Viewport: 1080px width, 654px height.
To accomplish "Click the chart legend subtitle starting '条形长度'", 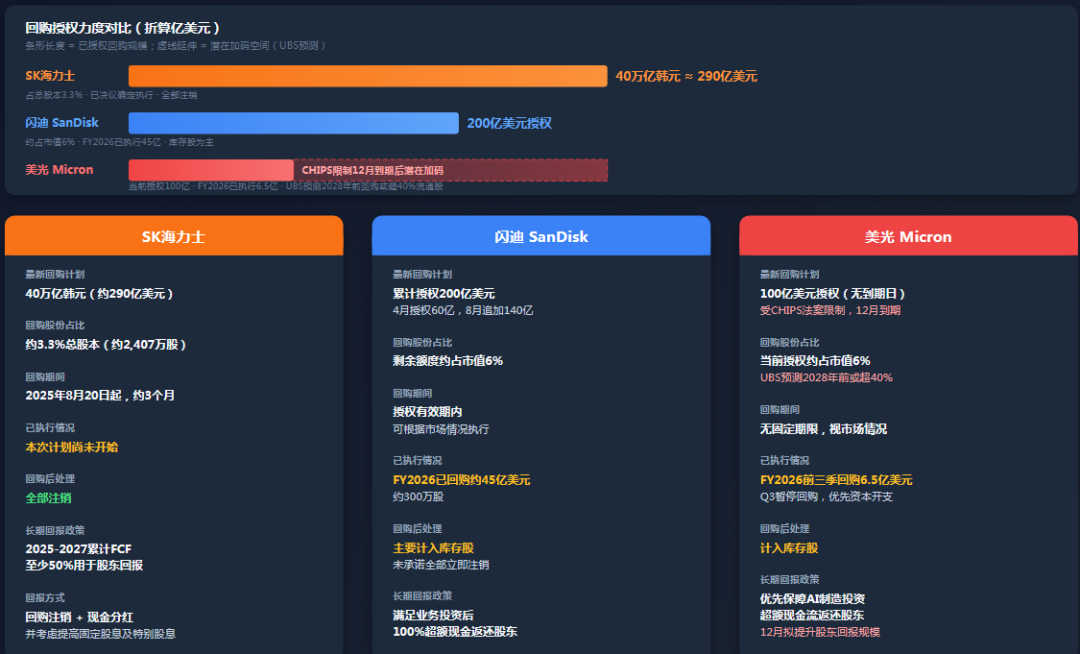I will [176, 45].
